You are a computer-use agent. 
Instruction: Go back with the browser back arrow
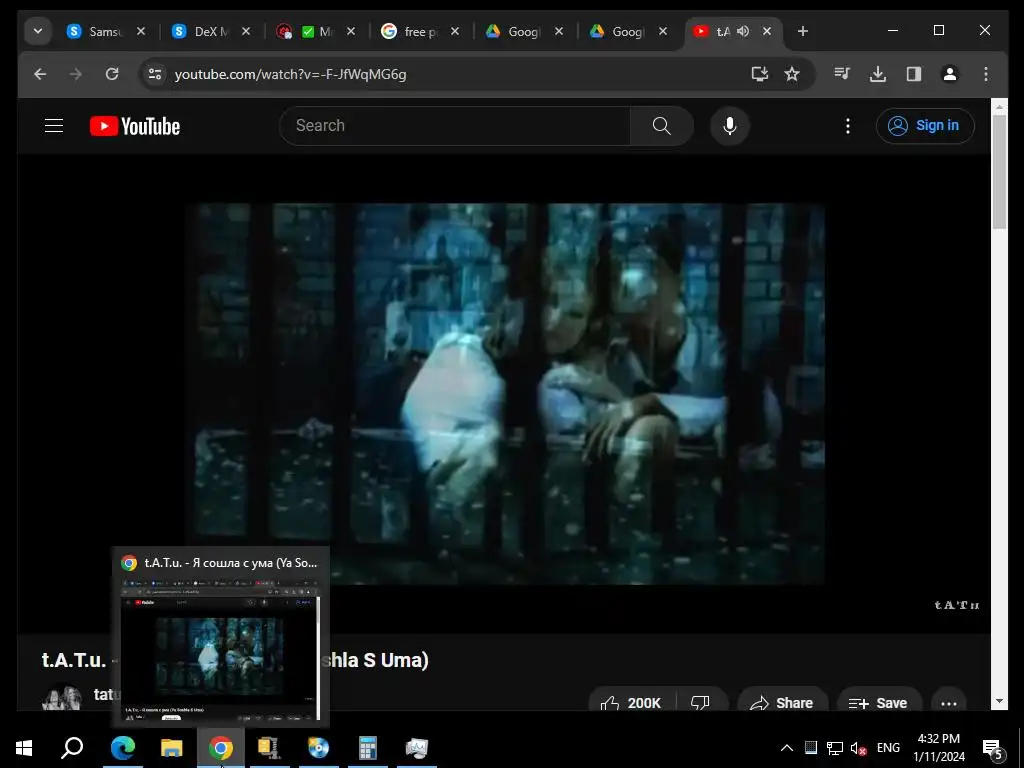(x=40, y=74)
